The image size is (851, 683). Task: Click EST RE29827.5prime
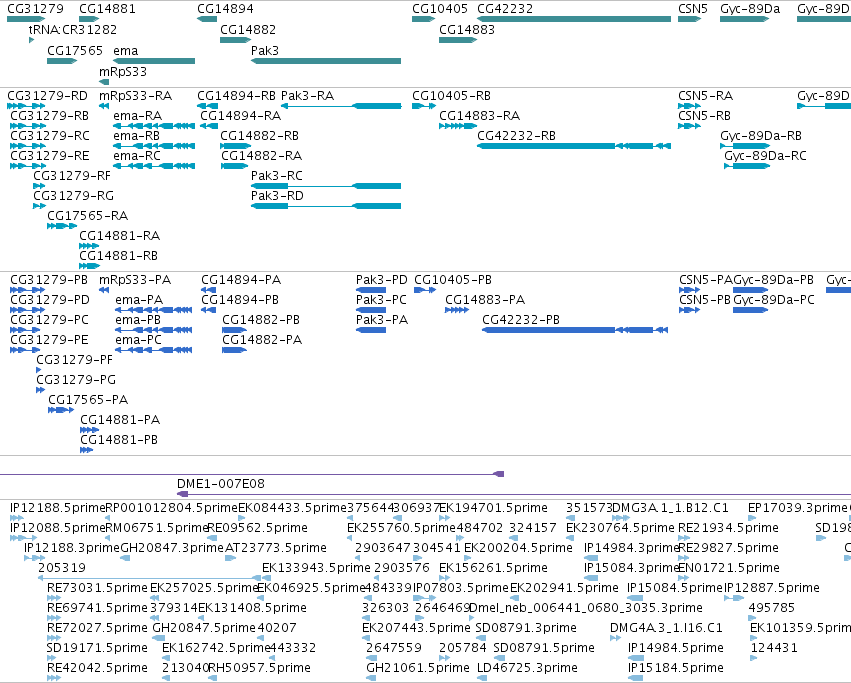728,547
